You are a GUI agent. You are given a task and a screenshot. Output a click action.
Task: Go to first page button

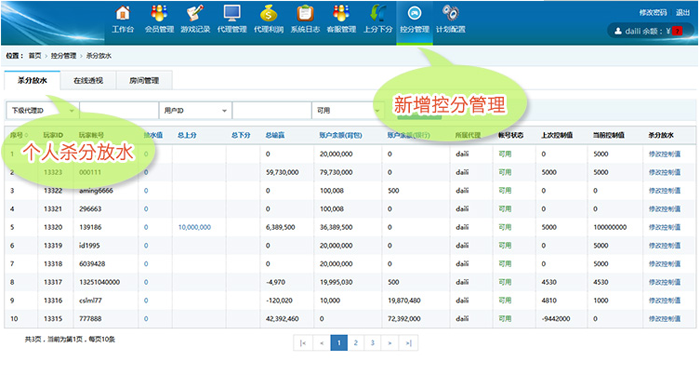[x=303, y=343]
